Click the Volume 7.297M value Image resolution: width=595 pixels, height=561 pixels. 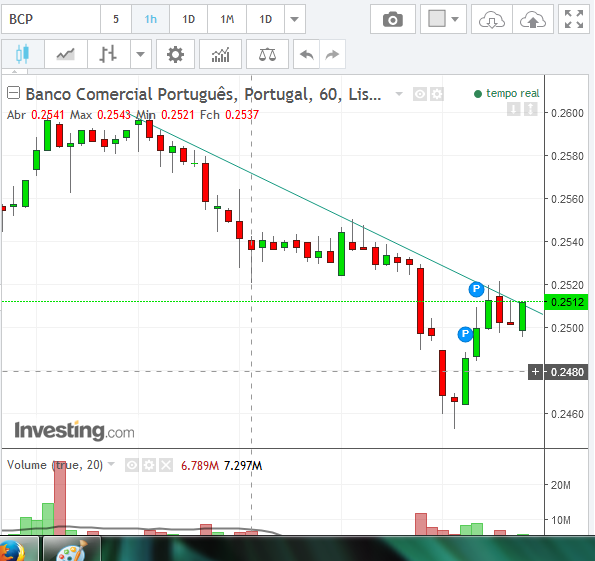click(243, 465)
